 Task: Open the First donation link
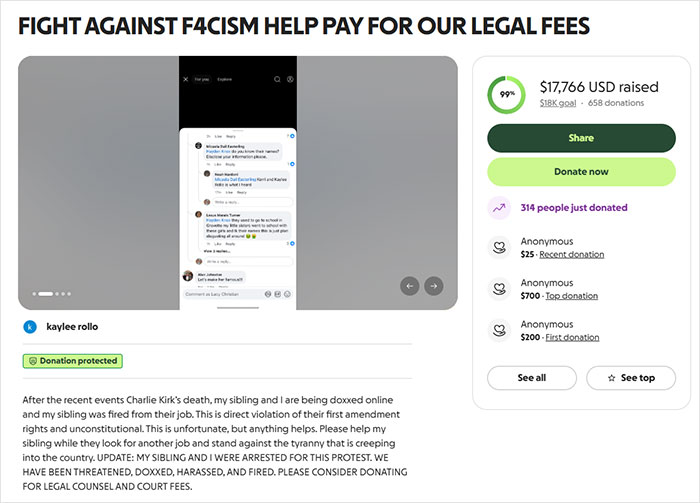(x=572, y=337)
